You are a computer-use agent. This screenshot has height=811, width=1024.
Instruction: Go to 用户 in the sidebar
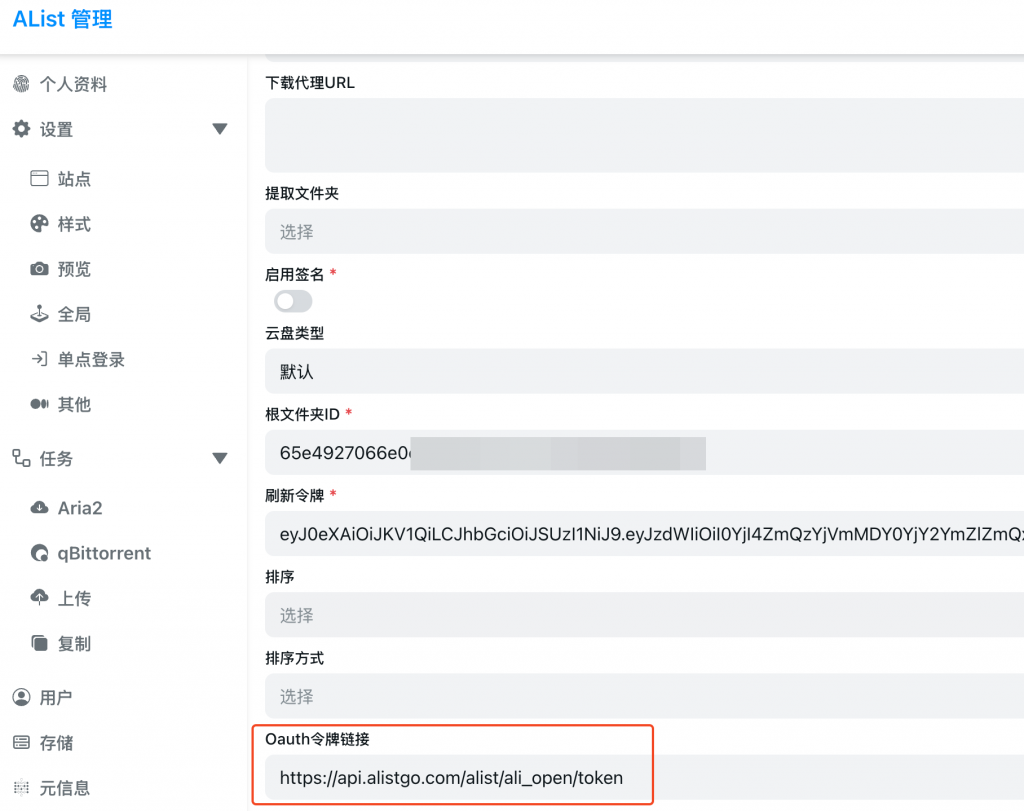pyautogui.click(x=56, y=698)
